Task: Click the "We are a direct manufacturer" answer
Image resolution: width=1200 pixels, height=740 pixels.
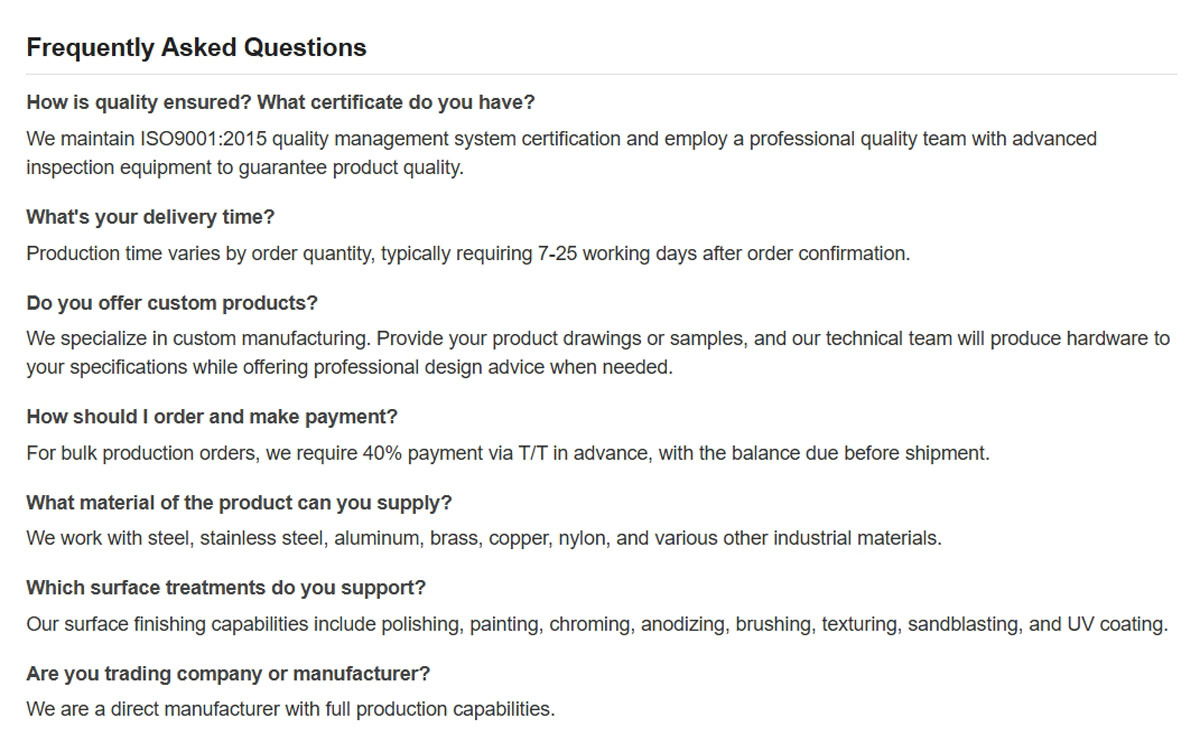Action: point(290,710)
